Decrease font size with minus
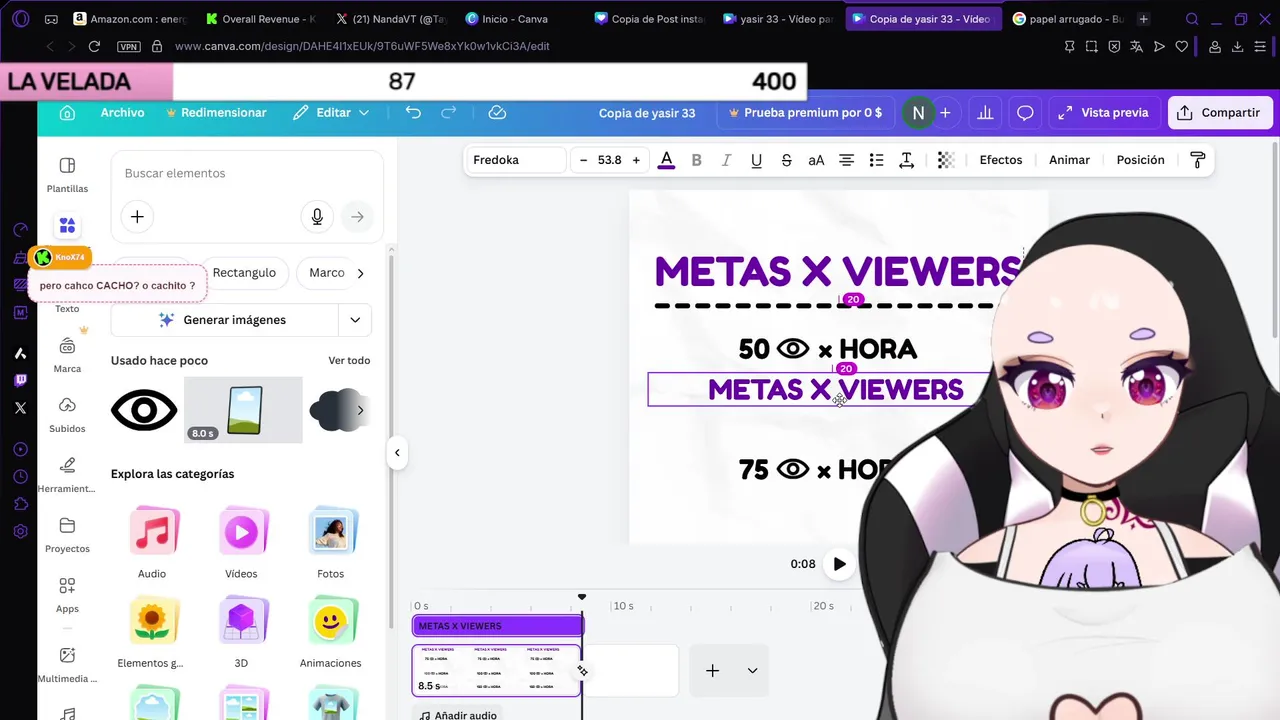This screenshot has width=1280, height=720. point(583,160)
